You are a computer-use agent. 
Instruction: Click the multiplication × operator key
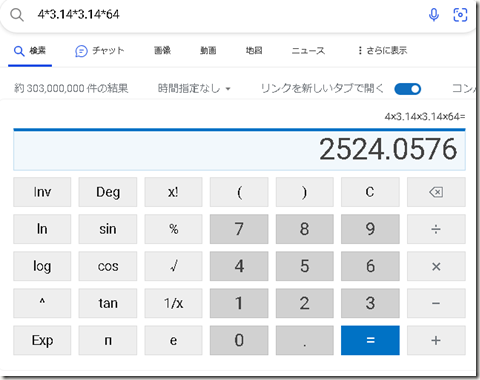(436, 266)
